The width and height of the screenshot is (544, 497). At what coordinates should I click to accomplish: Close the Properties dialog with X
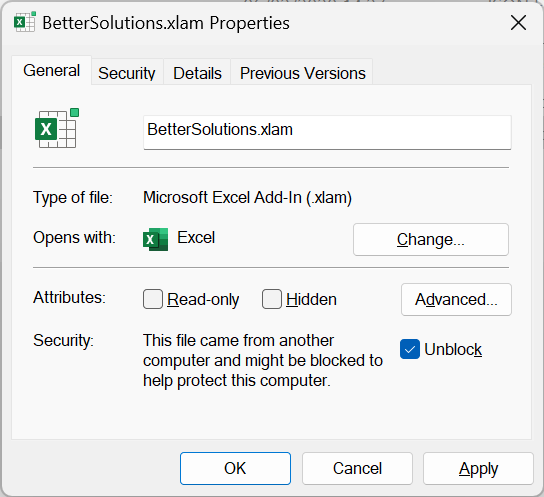coord(518,23)
